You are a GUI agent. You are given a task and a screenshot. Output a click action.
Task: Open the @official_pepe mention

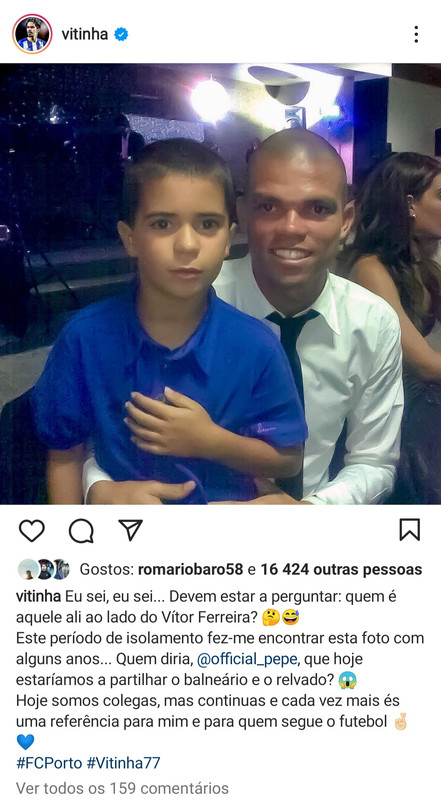[x=247, y=659]
